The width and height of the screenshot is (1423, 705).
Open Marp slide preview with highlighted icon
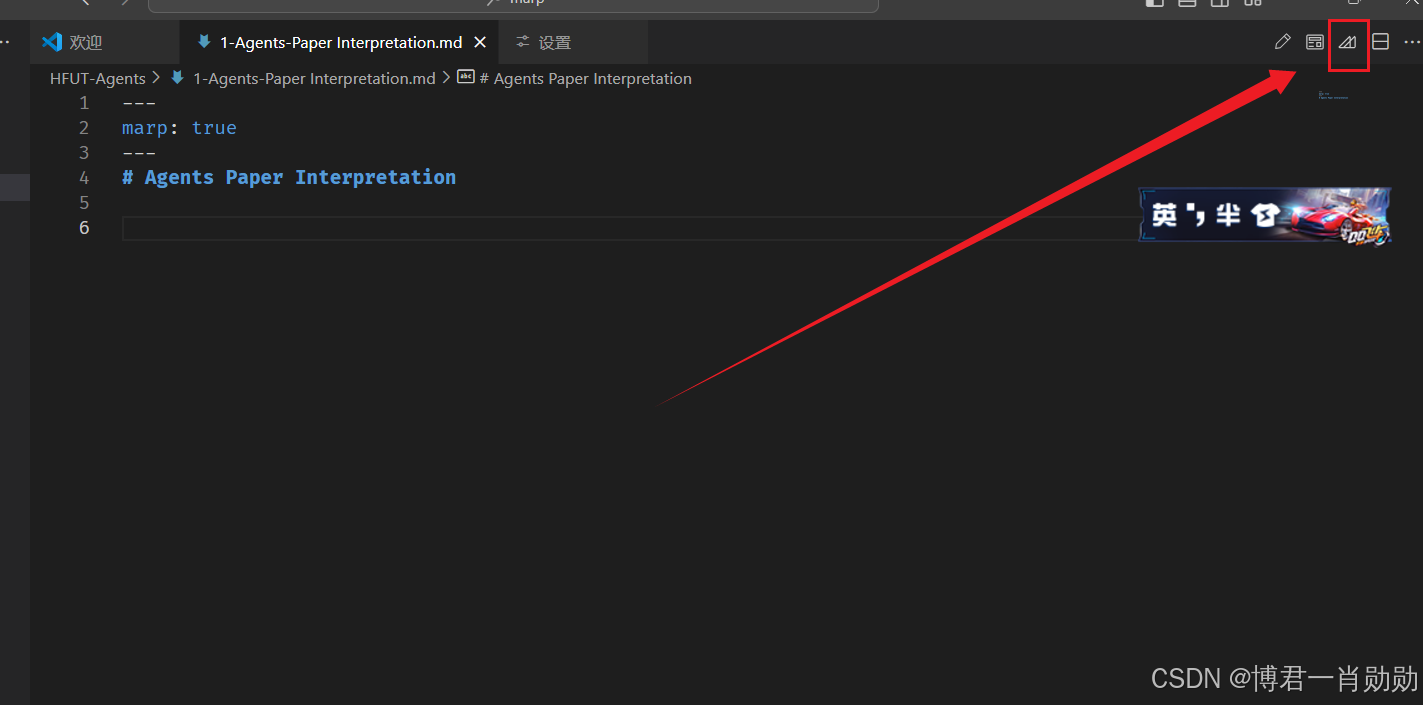pos(1347,43)
